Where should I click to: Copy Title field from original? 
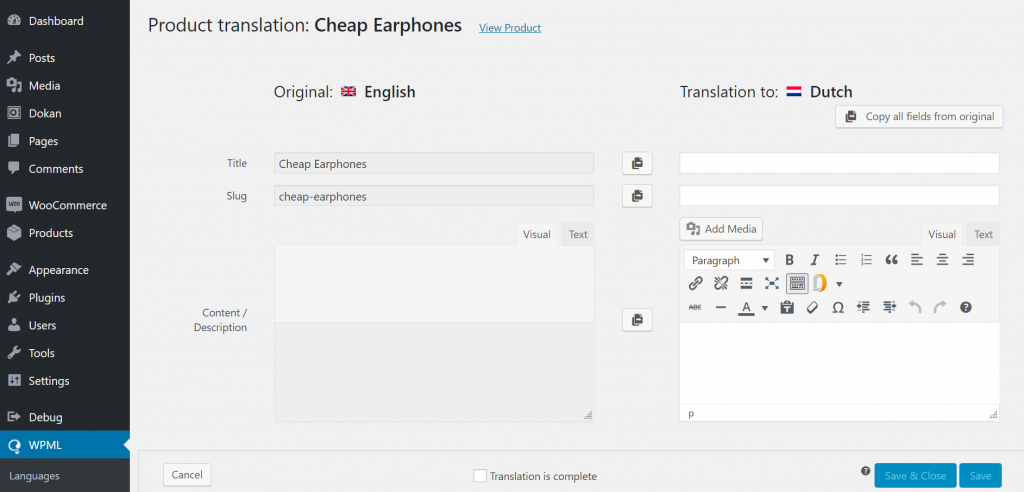(637, 163)
